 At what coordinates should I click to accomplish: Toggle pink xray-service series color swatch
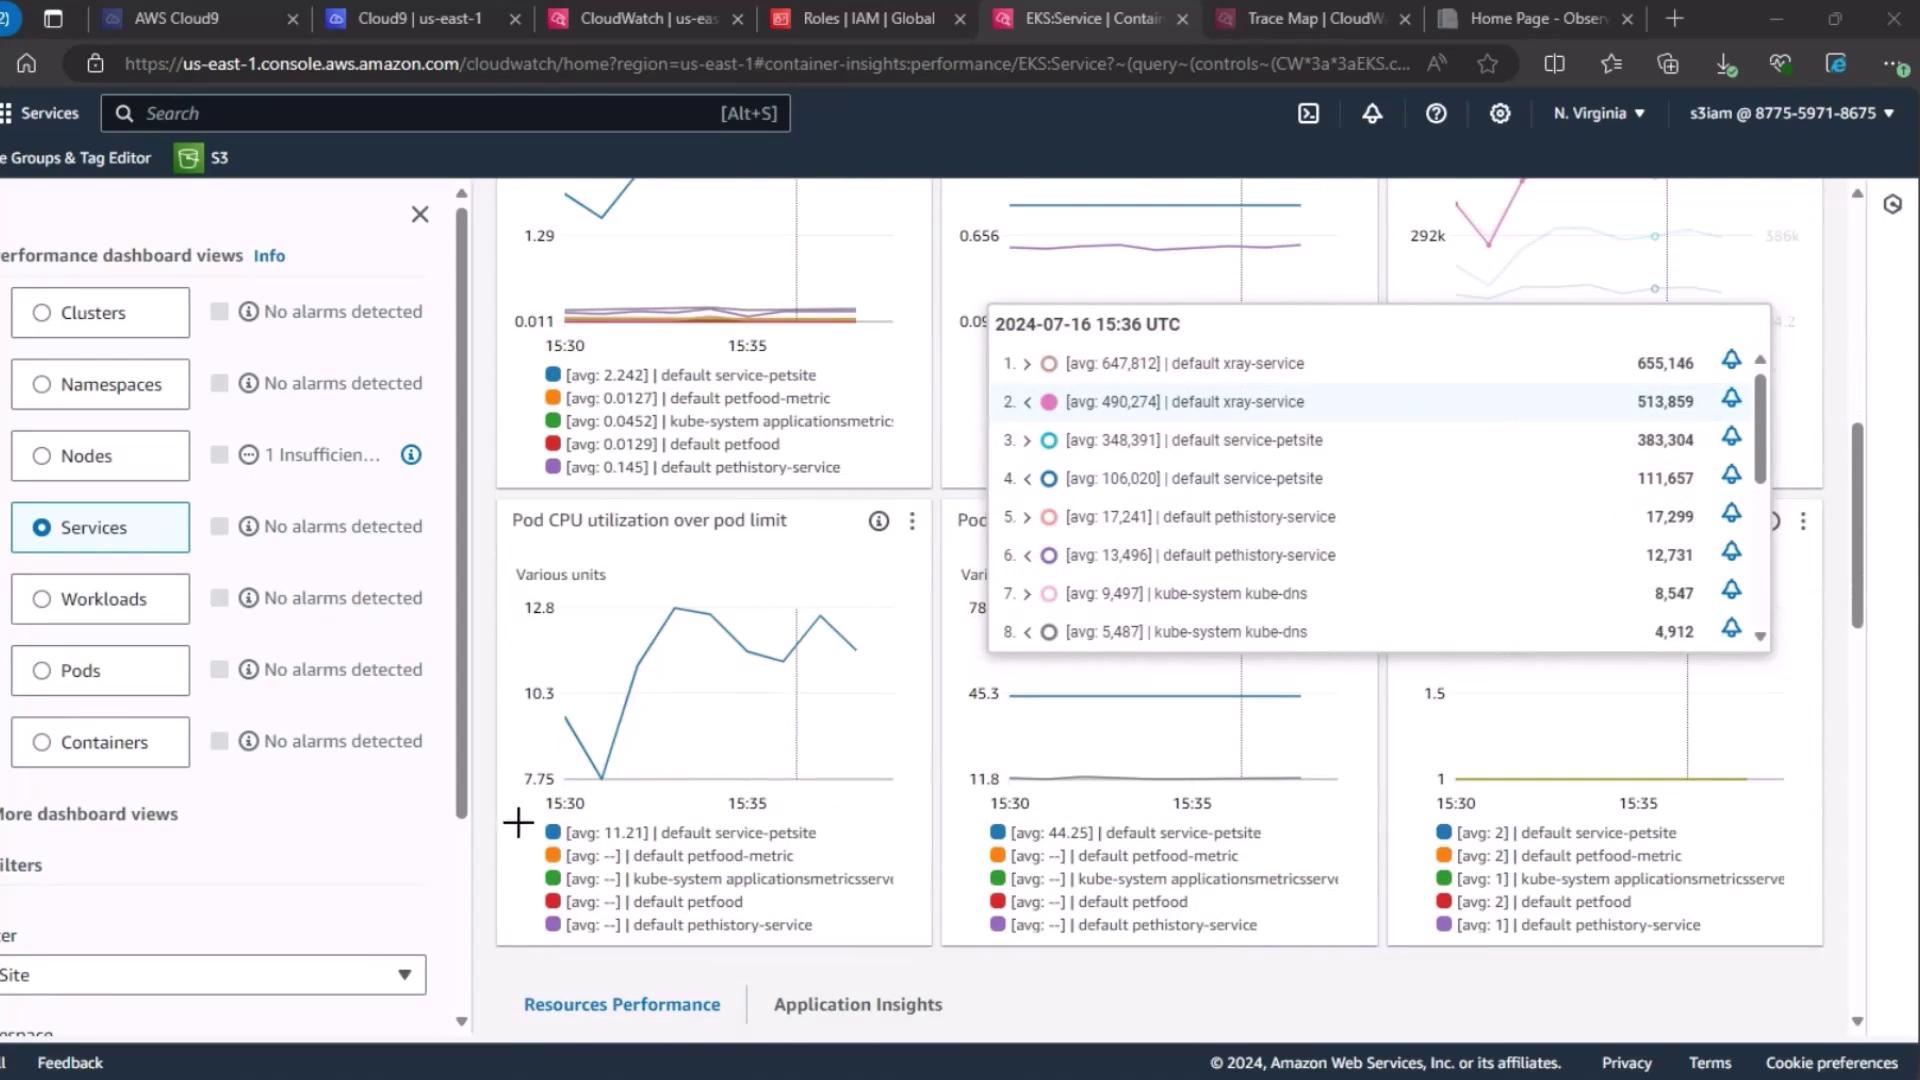pos(1049,402)
